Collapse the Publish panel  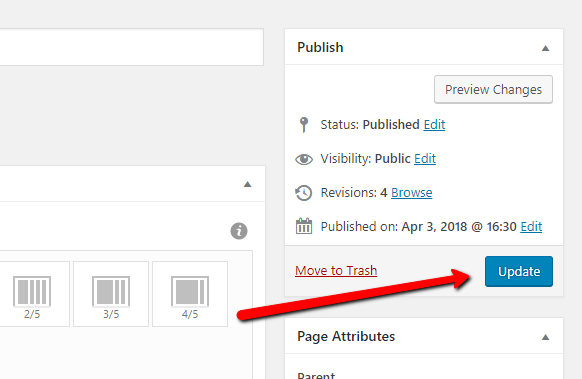click(545, 48)
